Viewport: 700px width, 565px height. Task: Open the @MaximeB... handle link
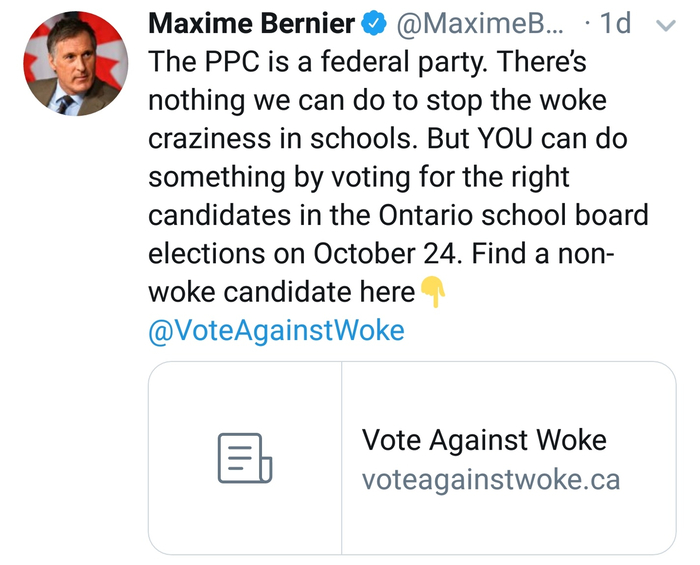[x=465, y=24]
